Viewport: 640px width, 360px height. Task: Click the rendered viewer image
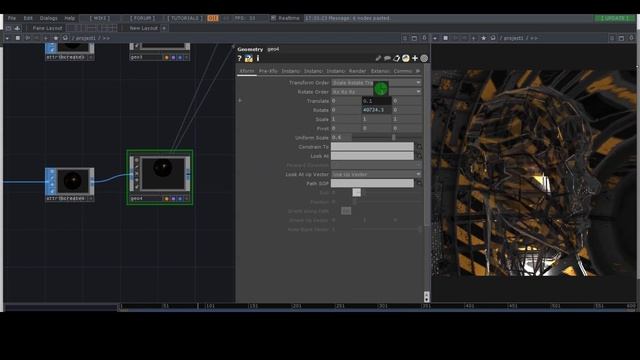coord(534,173)
